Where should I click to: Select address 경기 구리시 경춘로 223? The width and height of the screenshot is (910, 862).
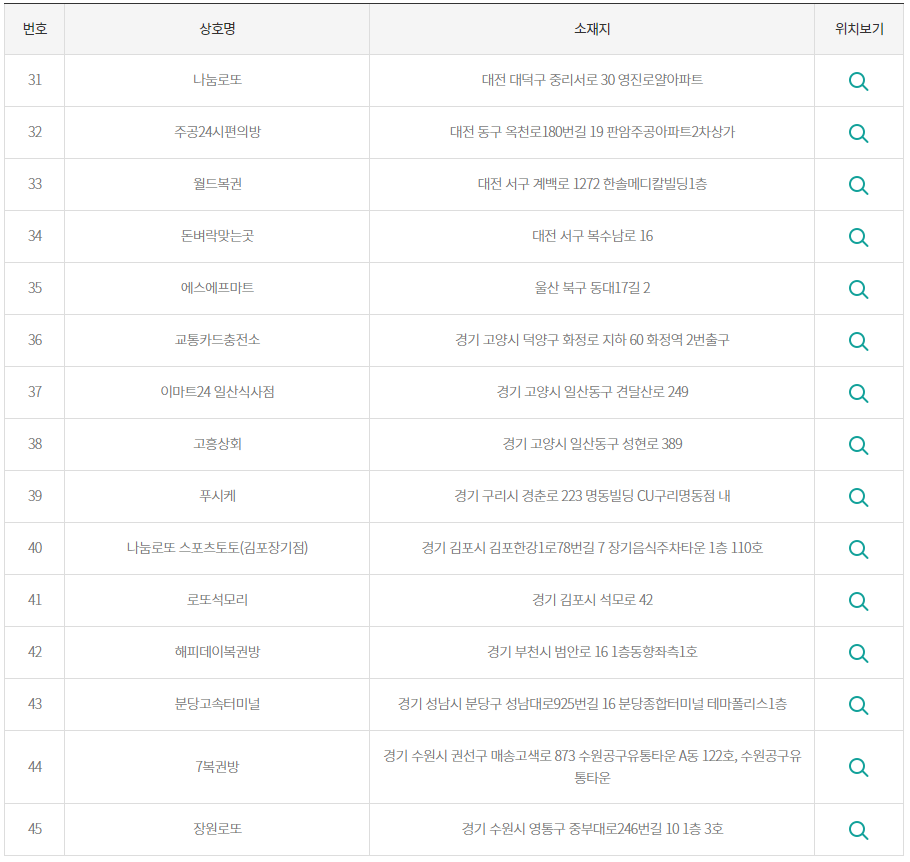(x=518, y=496)
